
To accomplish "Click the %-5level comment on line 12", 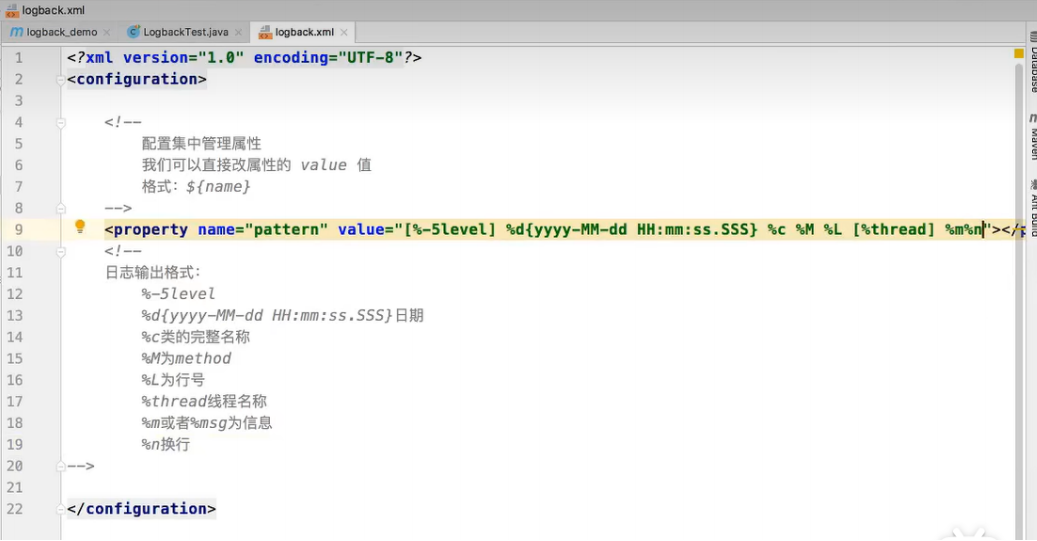I will [179, 294].
